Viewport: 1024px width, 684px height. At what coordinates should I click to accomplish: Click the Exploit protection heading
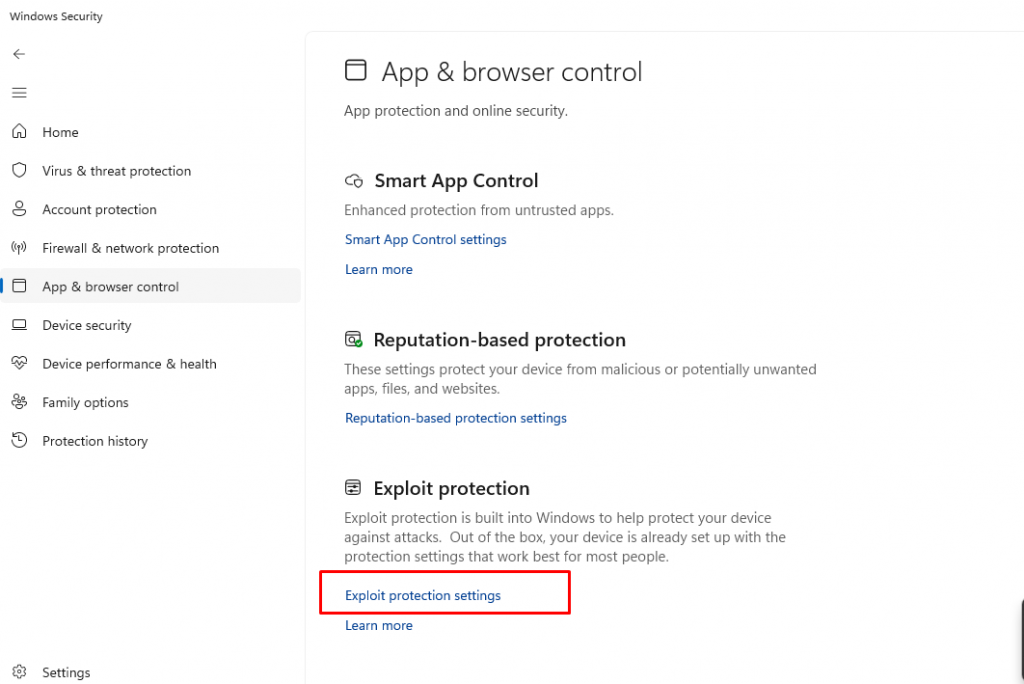(x=451, y=488)
